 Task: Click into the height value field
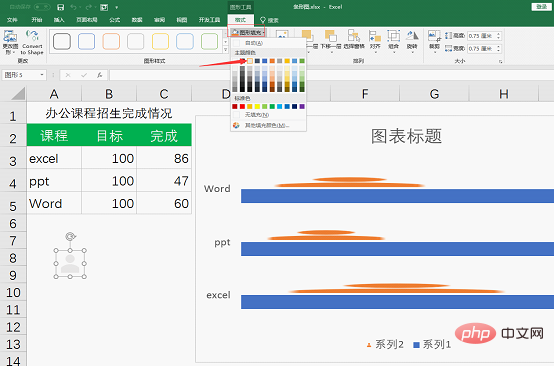482,36
